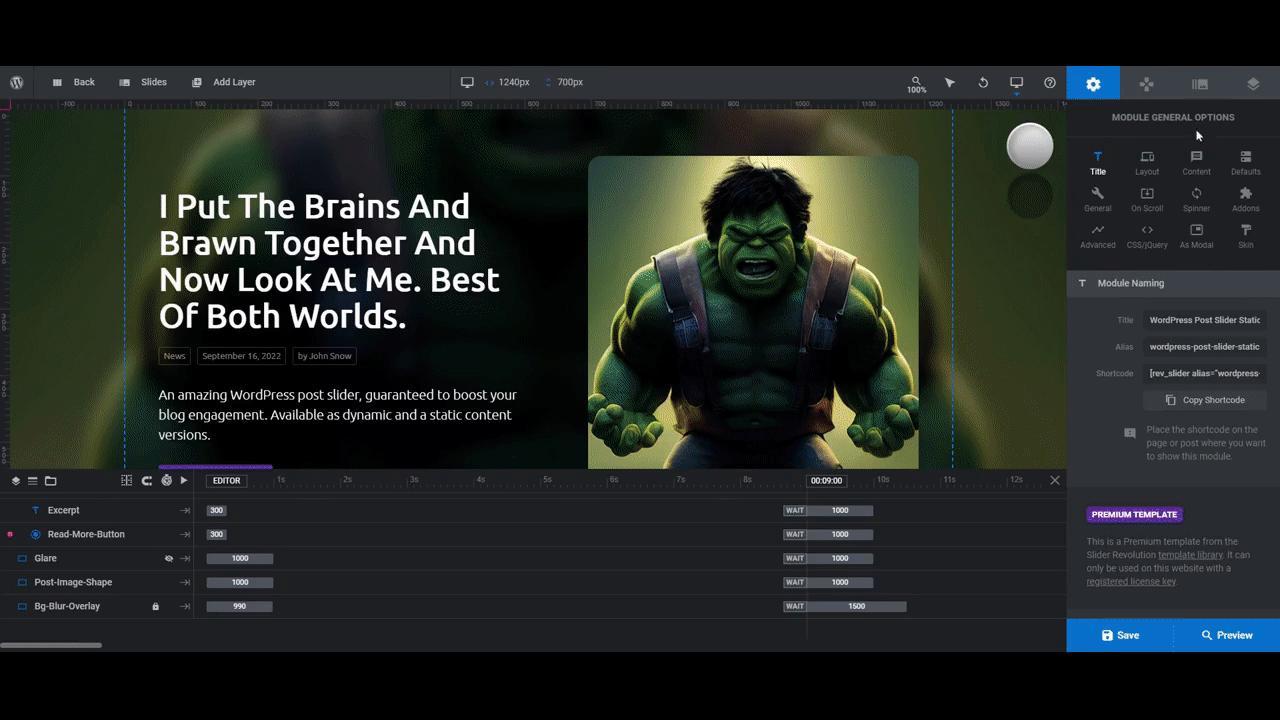Toggle visibility of the Glare layer
Viewport: 1280px width, 720px height.
tap(168, 559)
